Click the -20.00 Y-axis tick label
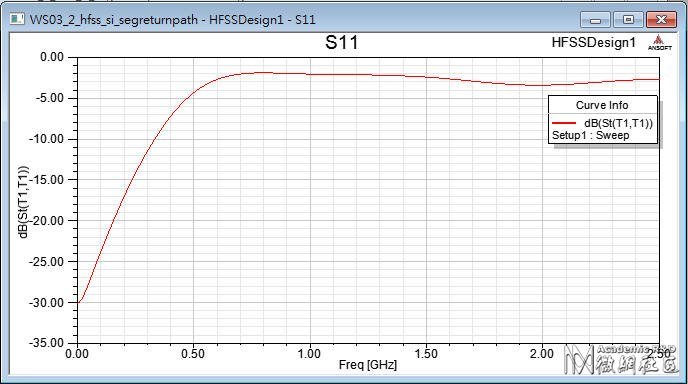 tap(46, 221)
